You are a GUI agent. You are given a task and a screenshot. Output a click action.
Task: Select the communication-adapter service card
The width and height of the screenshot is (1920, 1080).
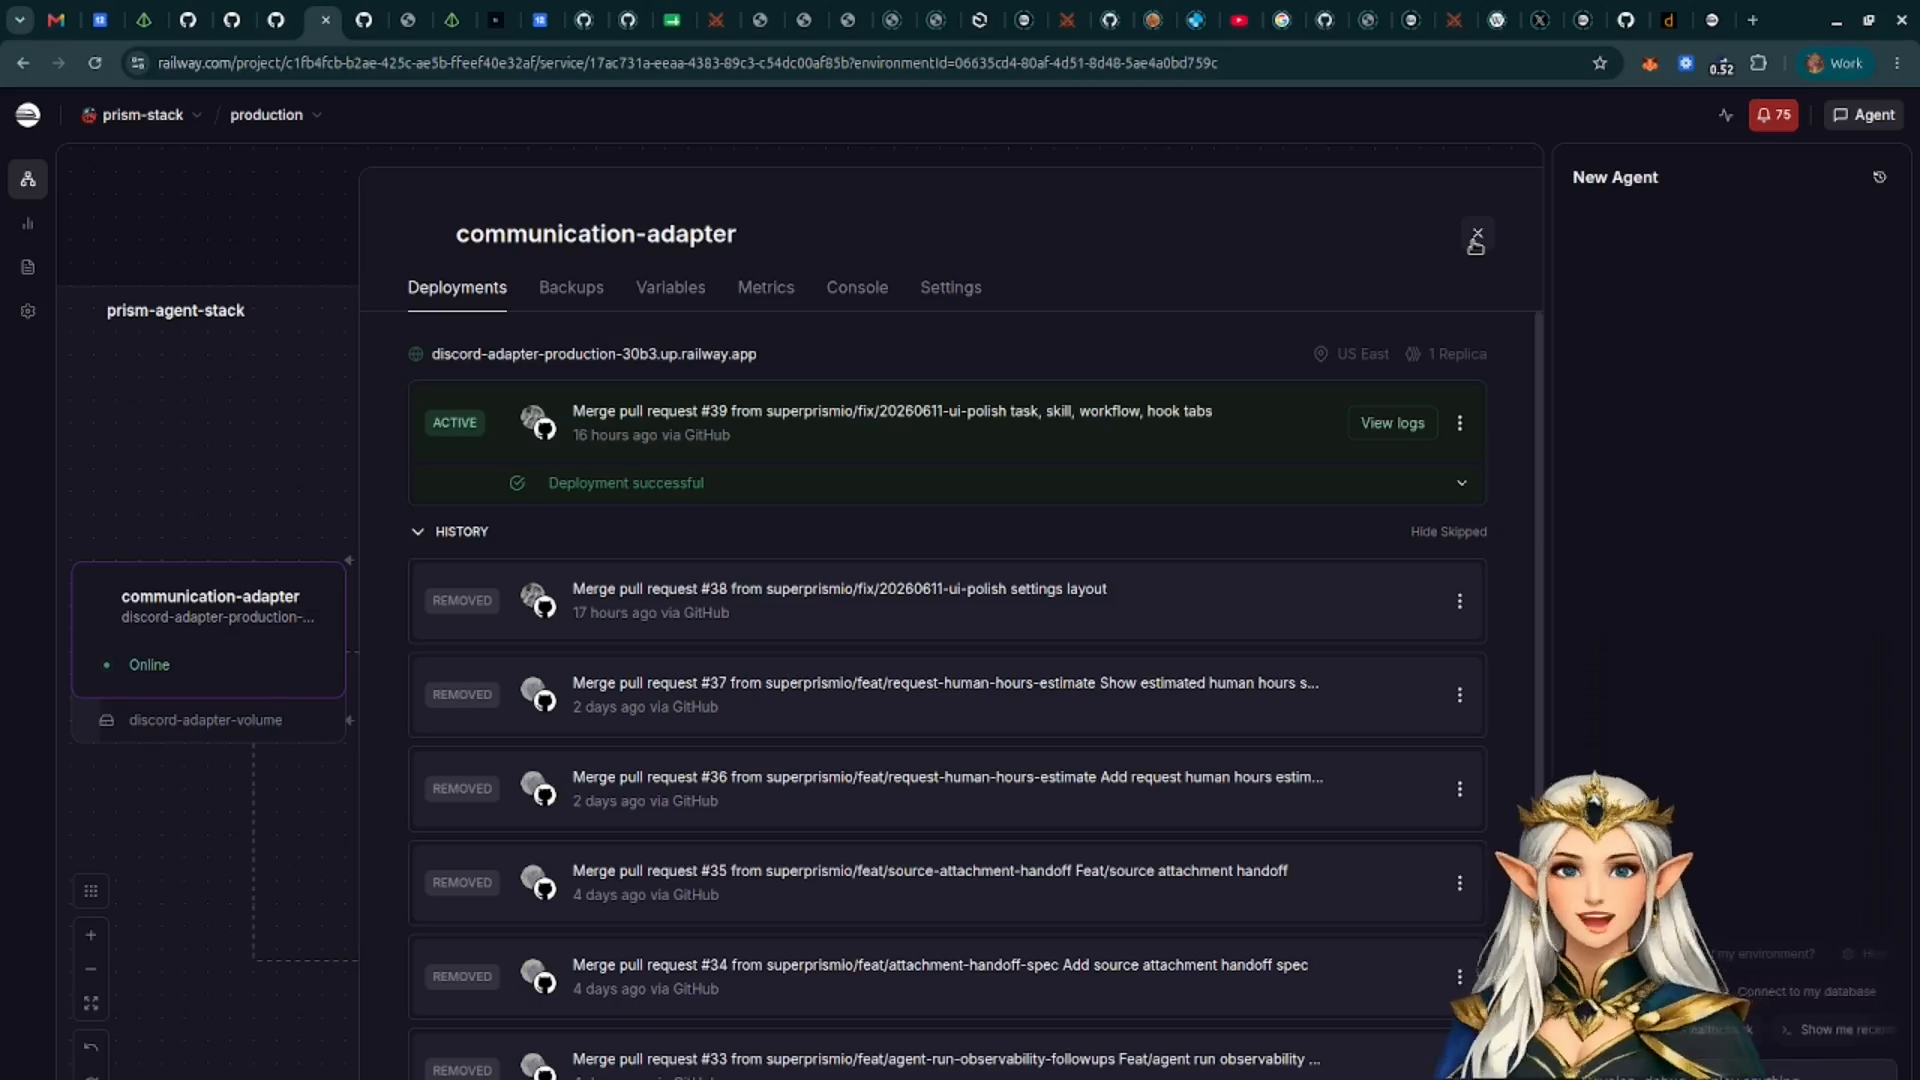tap(208, 630)
